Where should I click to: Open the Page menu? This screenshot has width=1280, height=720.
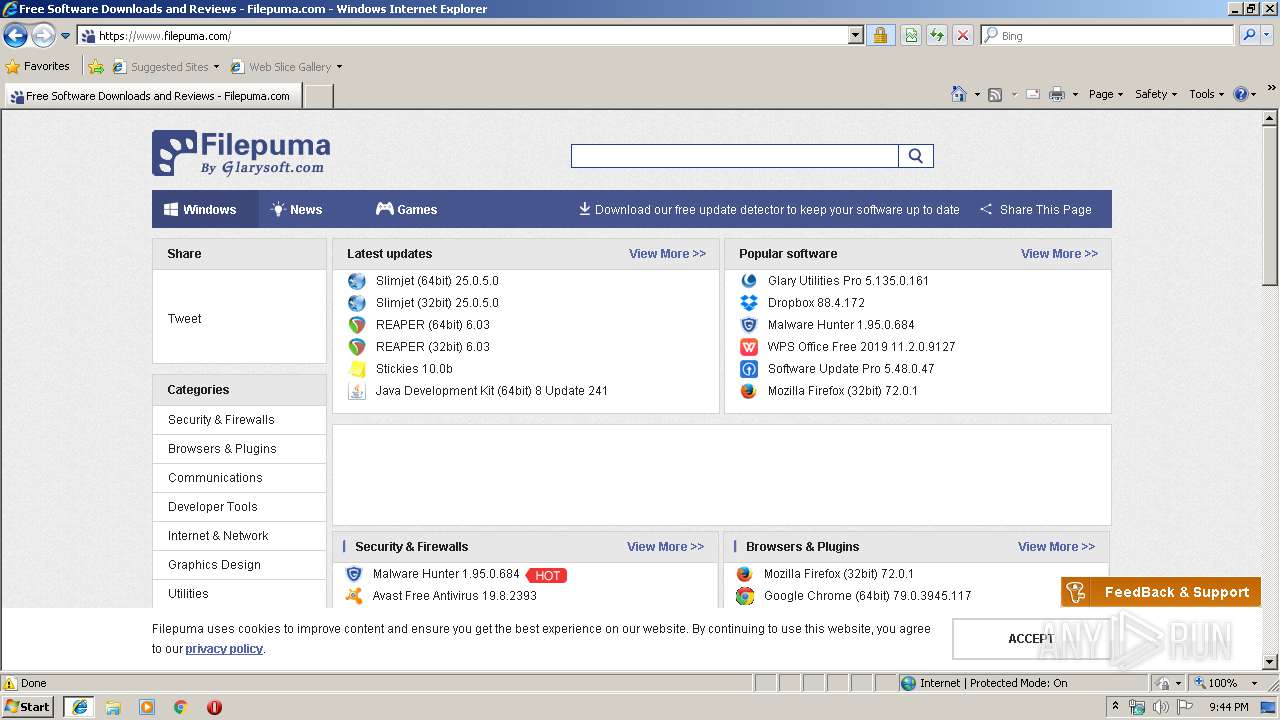[1105, 94]
